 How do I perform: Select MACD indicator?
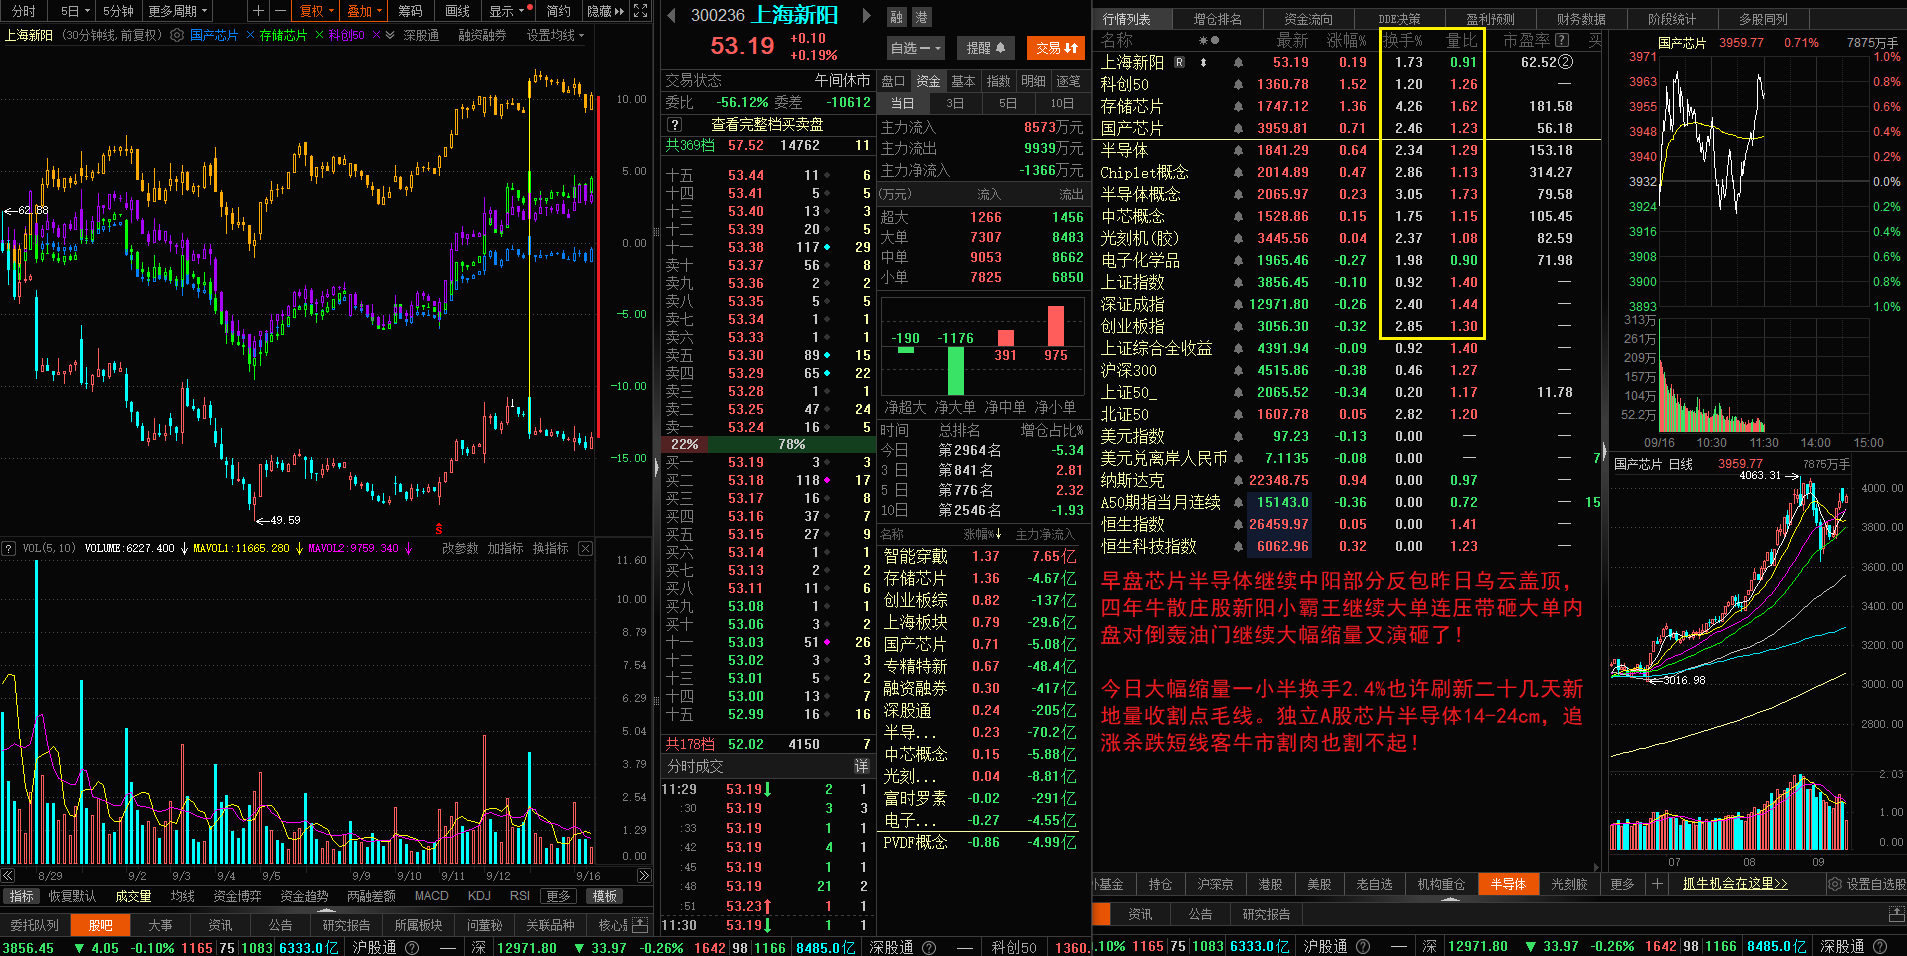pos(431,896)
